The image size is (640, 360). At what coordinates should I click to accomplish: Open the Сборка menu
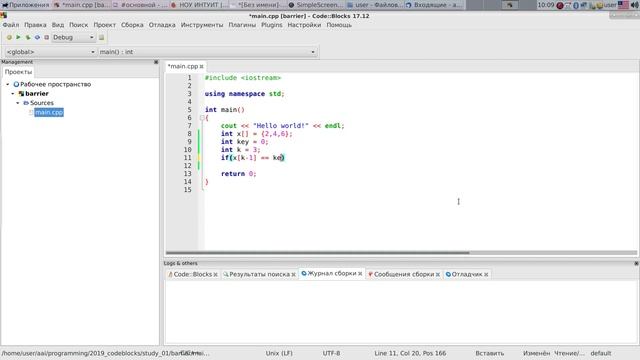(132, 25)
